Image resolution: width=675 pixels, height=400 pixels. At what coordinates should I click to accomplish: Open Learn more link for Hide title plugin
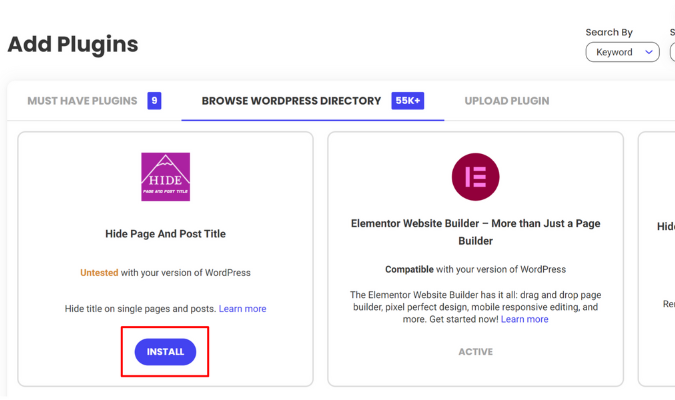[x=242, y=309]
